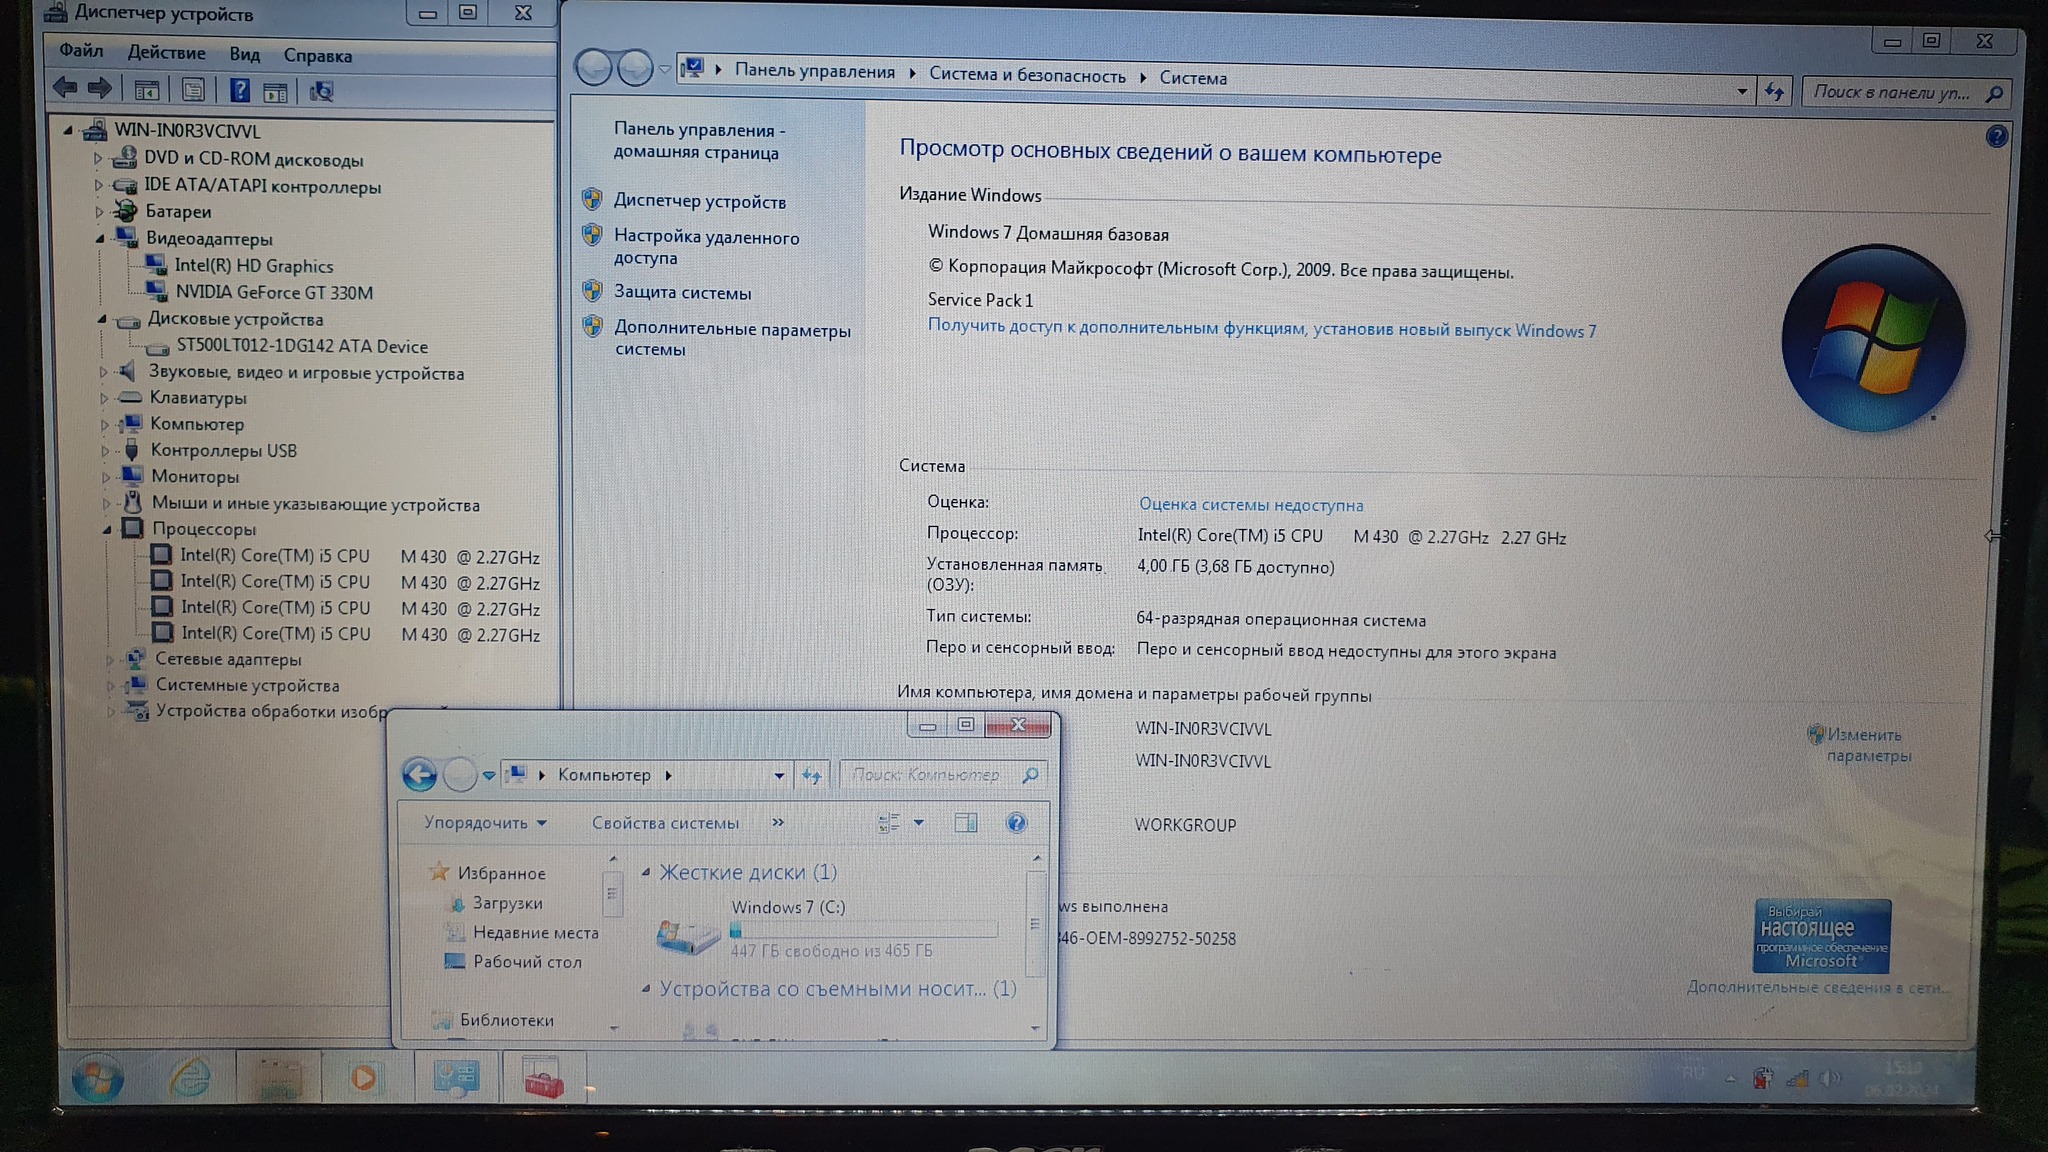Click the Start button orb
This screenshot has width=2048, height=1152.
[98, 1080]
